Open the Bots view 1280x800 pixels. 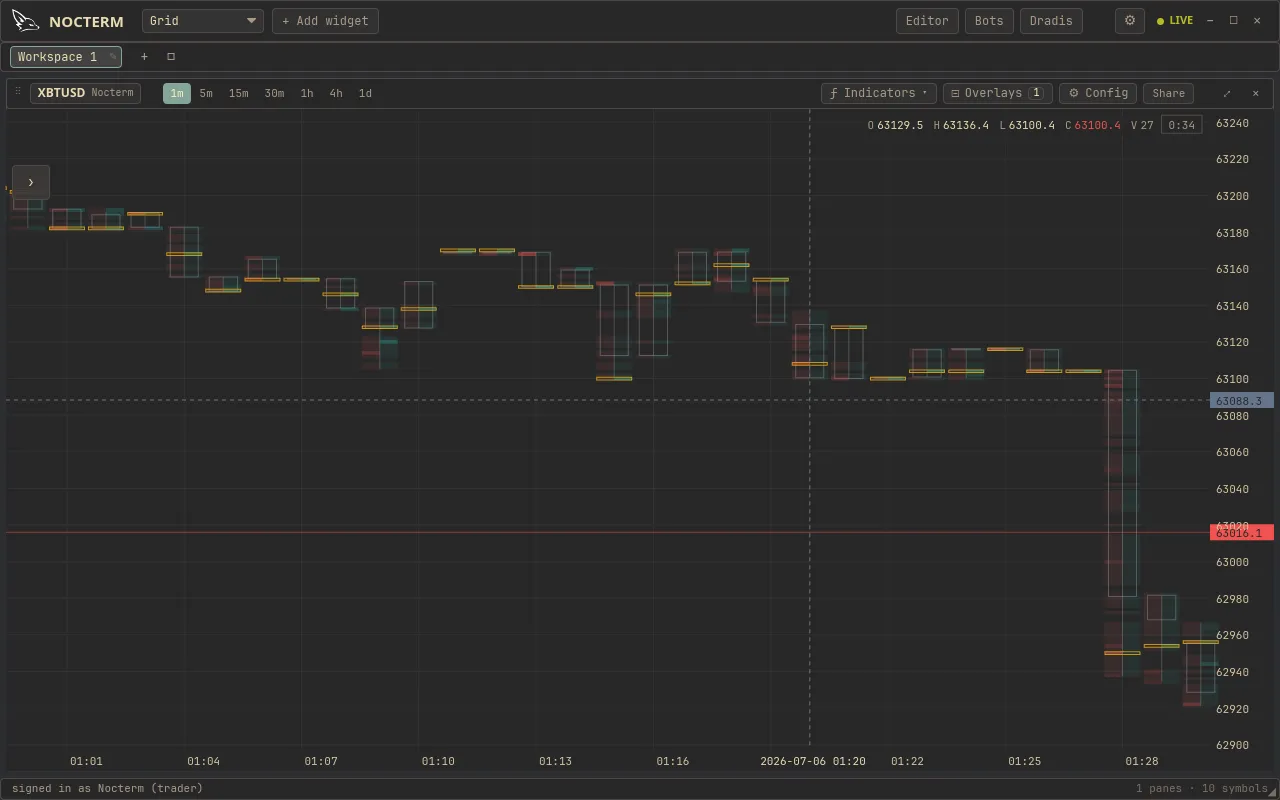[x=989, y=21]
